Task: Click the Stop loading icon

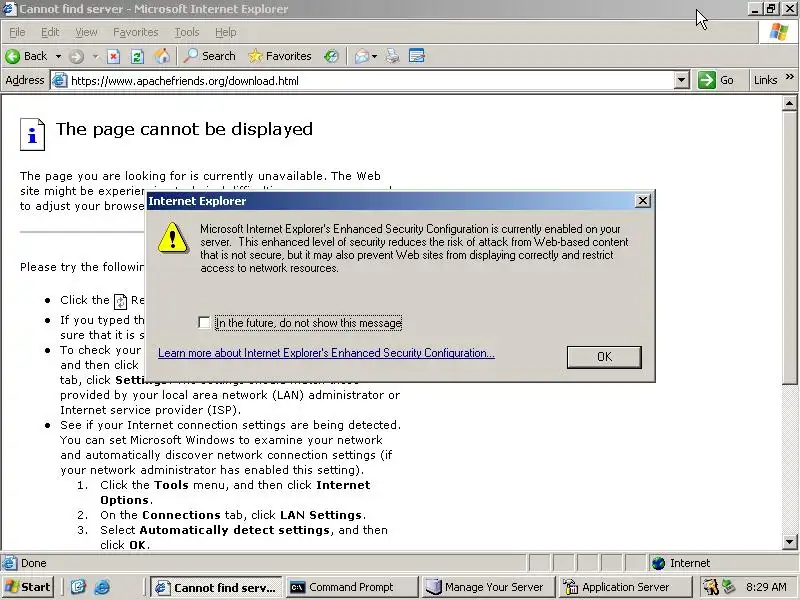Action: (113, 56)
